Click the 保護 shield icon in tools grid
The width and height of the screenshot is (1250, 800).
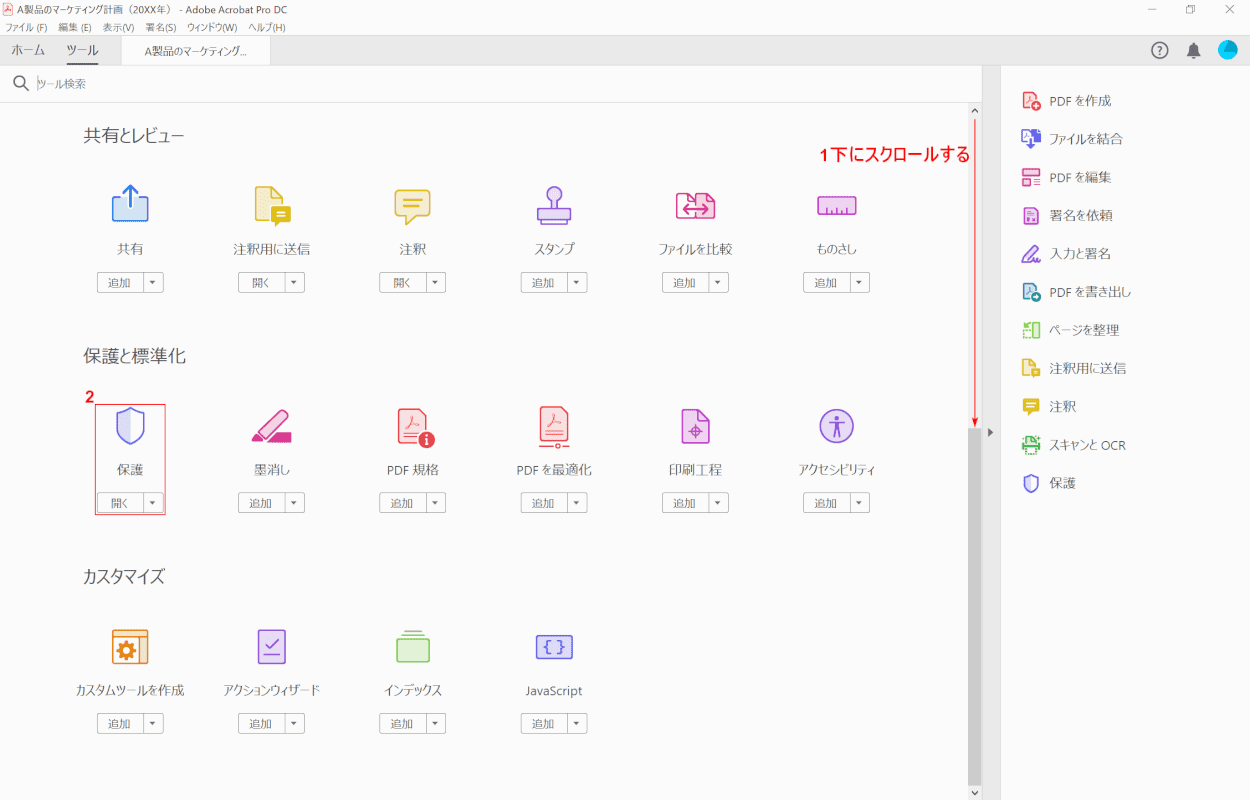click(130, 425)
